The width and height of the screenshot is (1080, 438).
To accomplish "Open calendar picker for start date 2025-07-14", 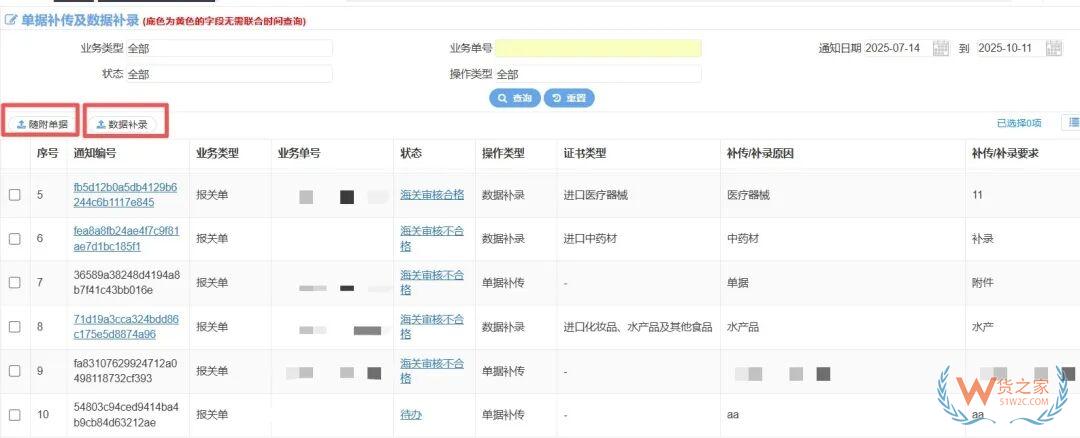I will (x=941, y=48).
